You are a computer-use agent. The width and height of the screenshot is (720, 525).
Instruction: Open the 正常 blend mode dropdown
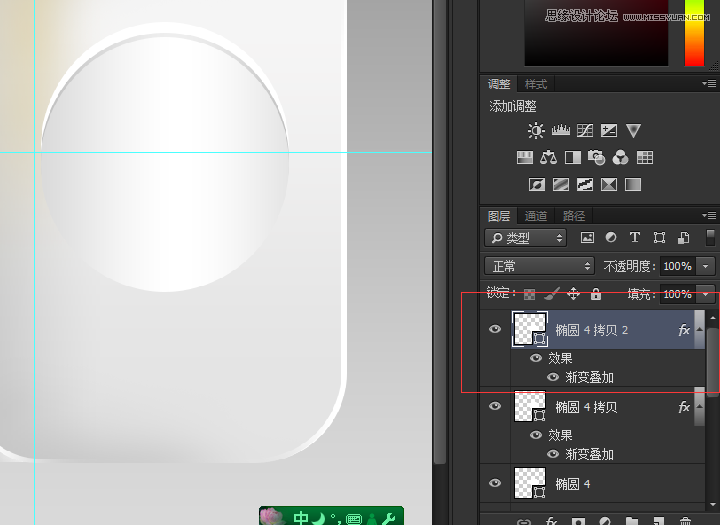[x=540, y=266]
